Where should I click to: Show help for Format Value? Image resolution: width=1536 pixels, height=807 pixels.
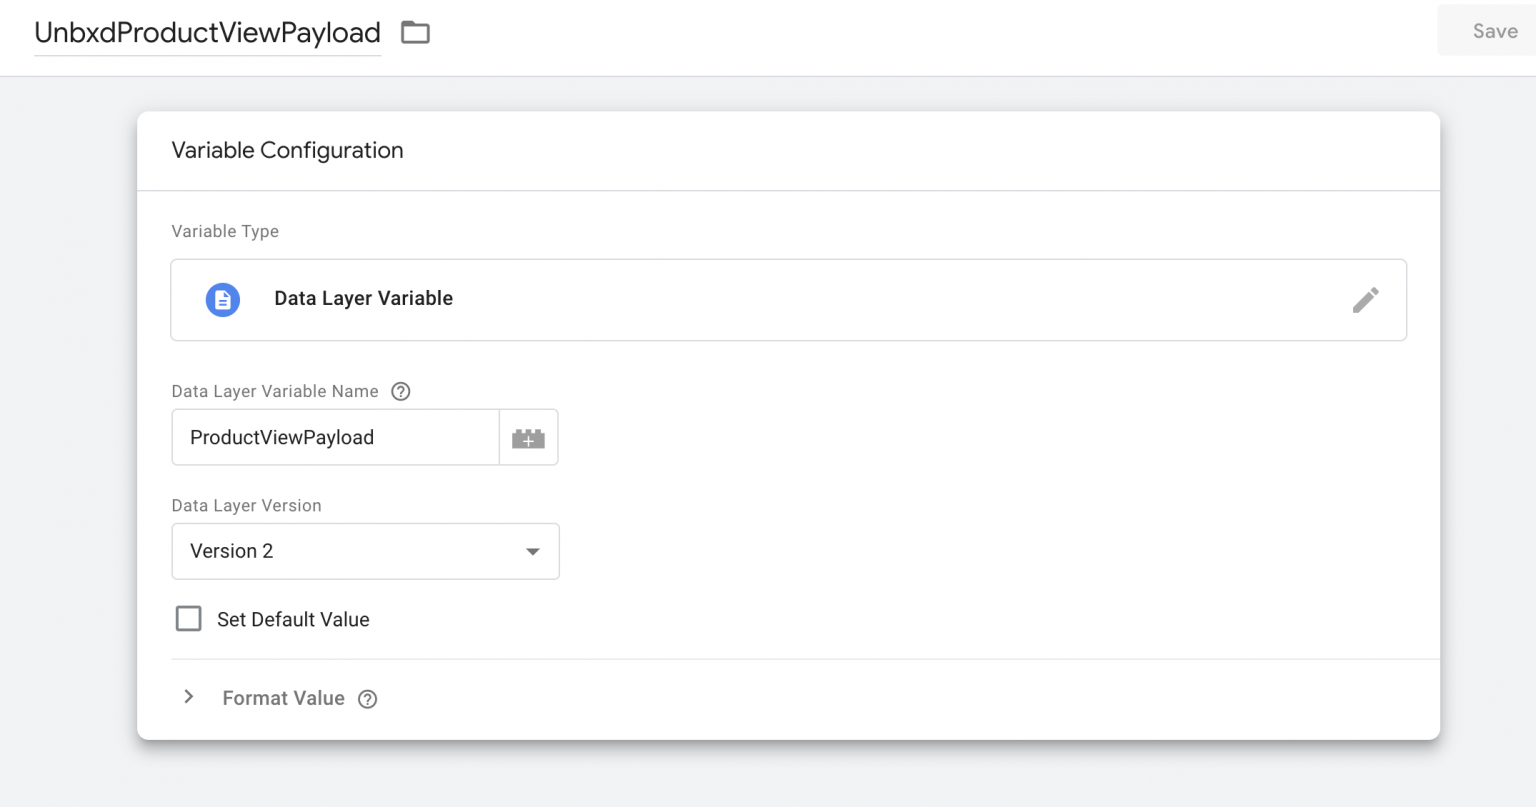(368, 699)
